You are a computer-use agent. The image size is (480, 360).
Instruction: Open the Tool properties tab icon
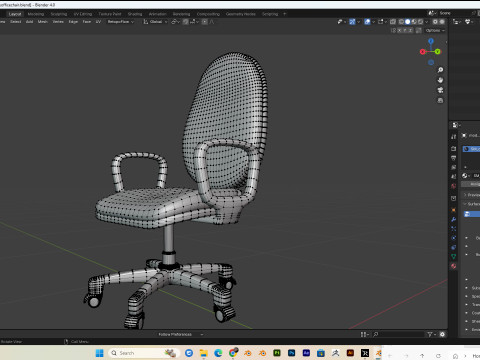tap(453, 137)
